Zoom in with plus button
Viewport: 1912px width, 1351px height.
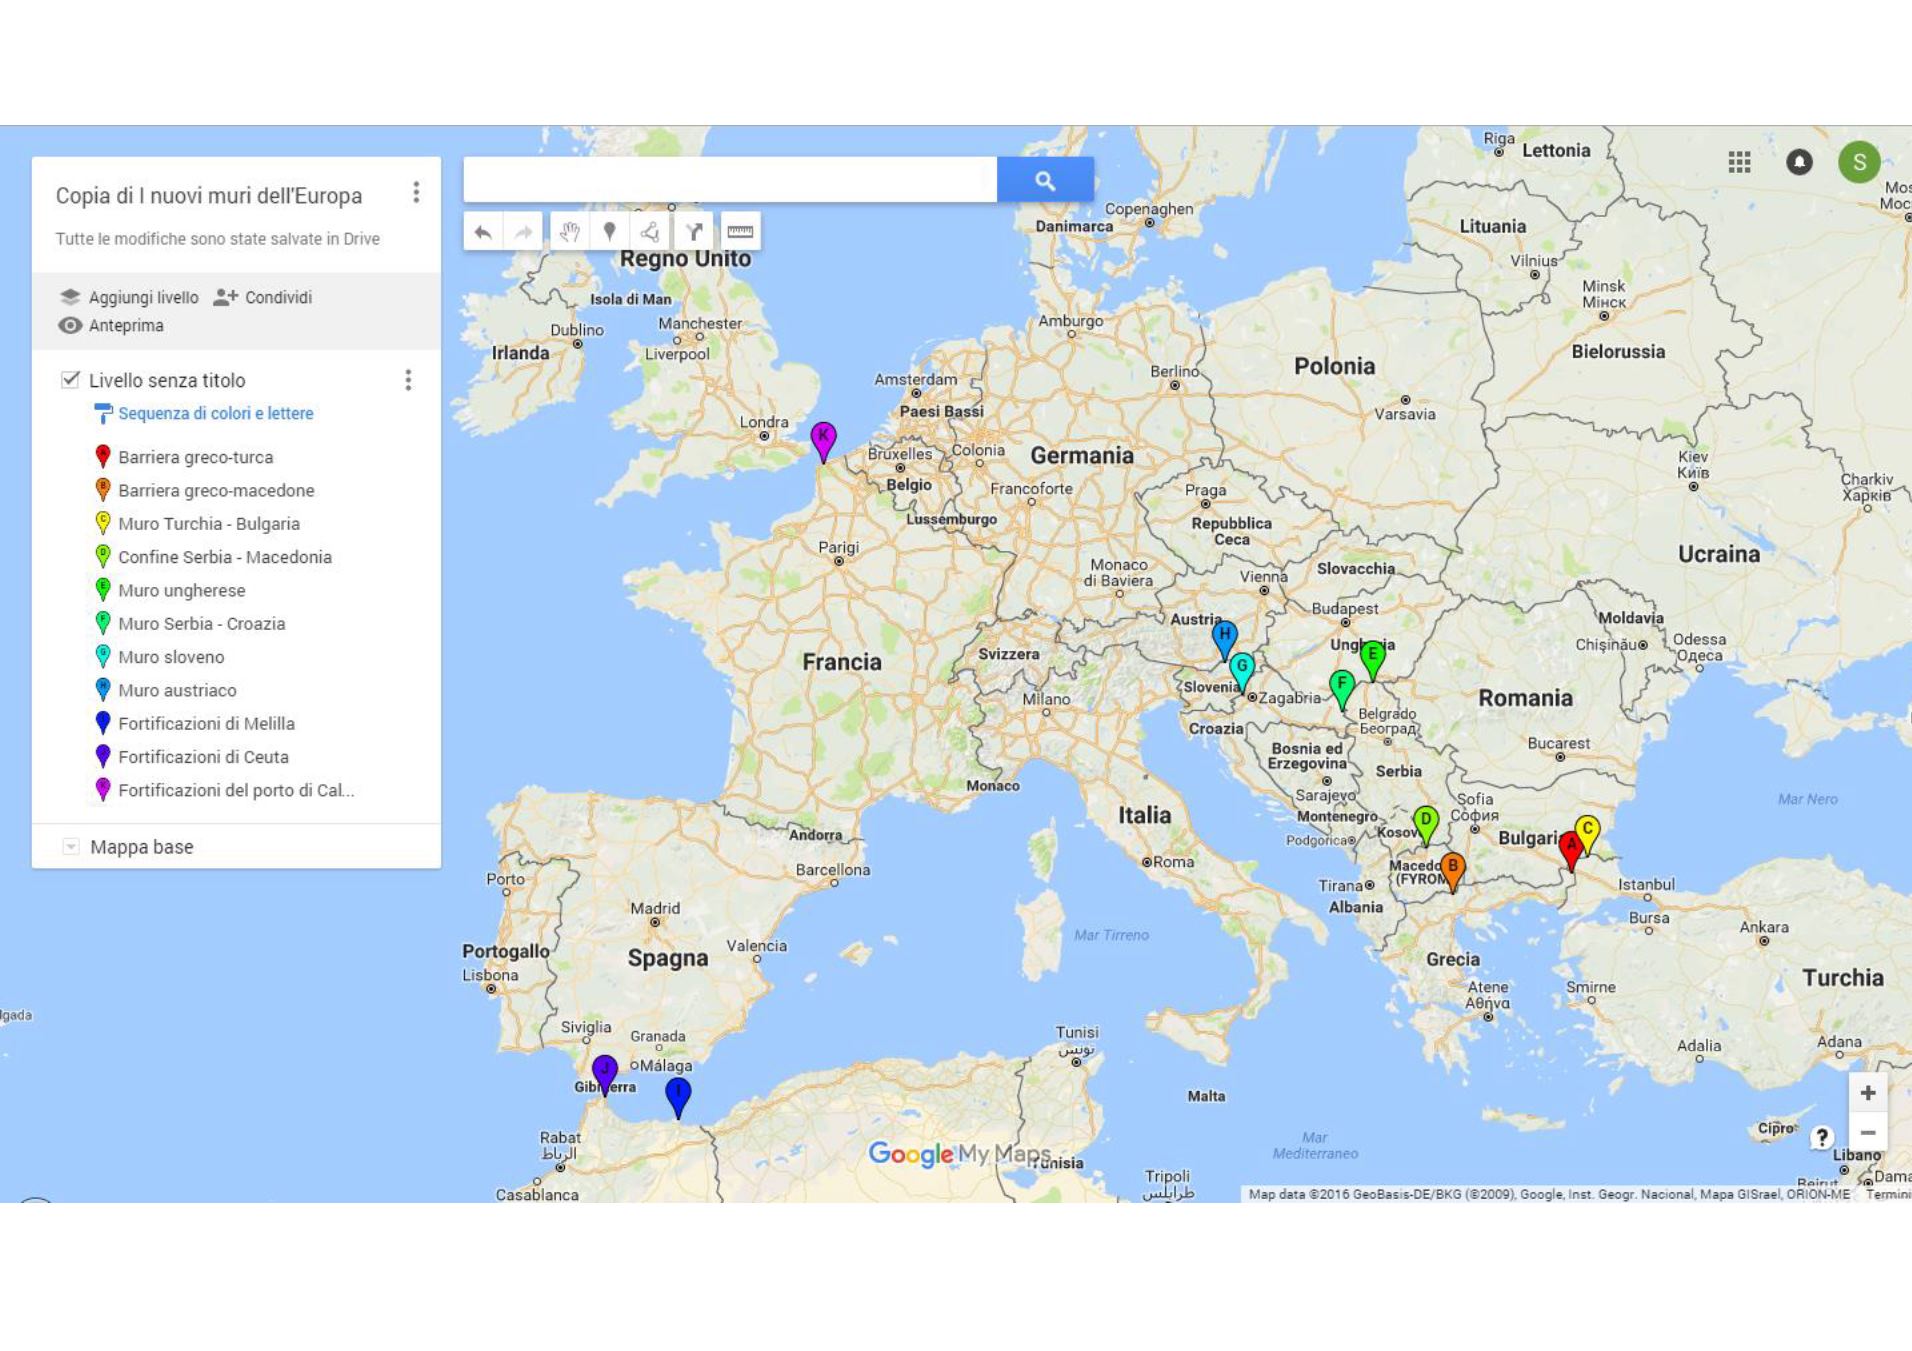pos(1868,1093)
